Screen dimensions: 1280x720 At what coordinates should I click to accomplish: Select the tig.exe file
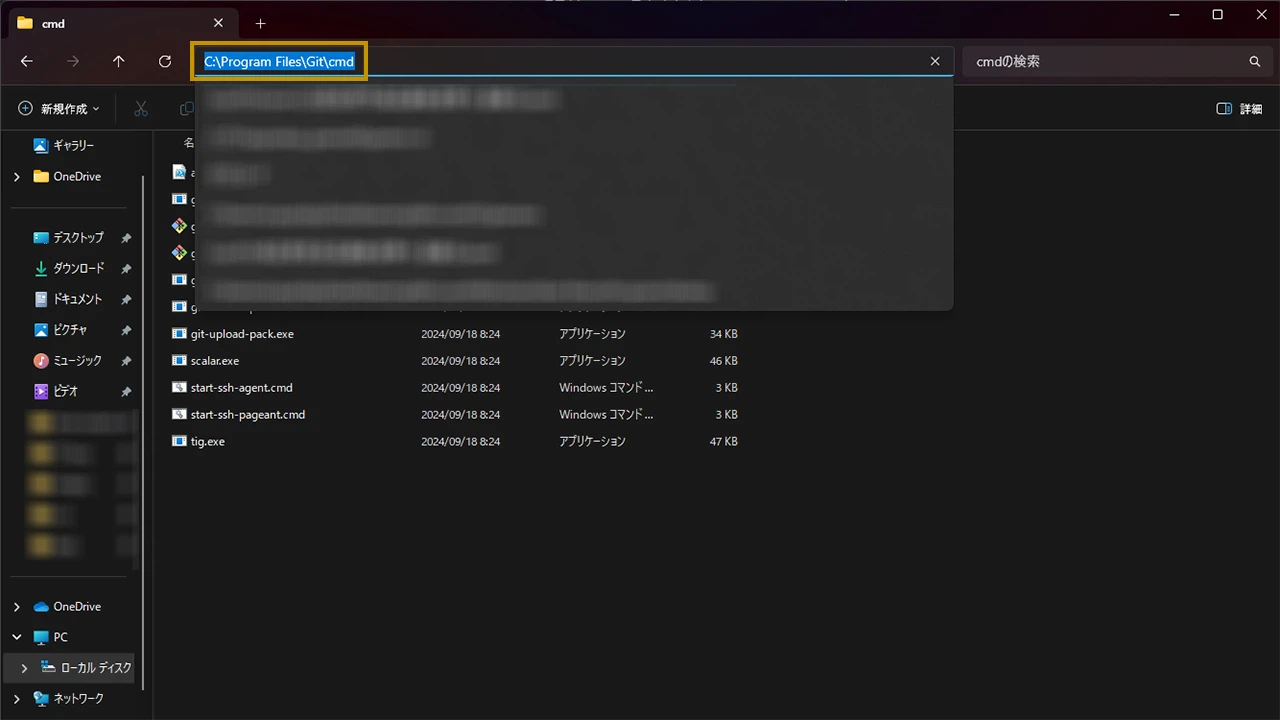(208, 441)
